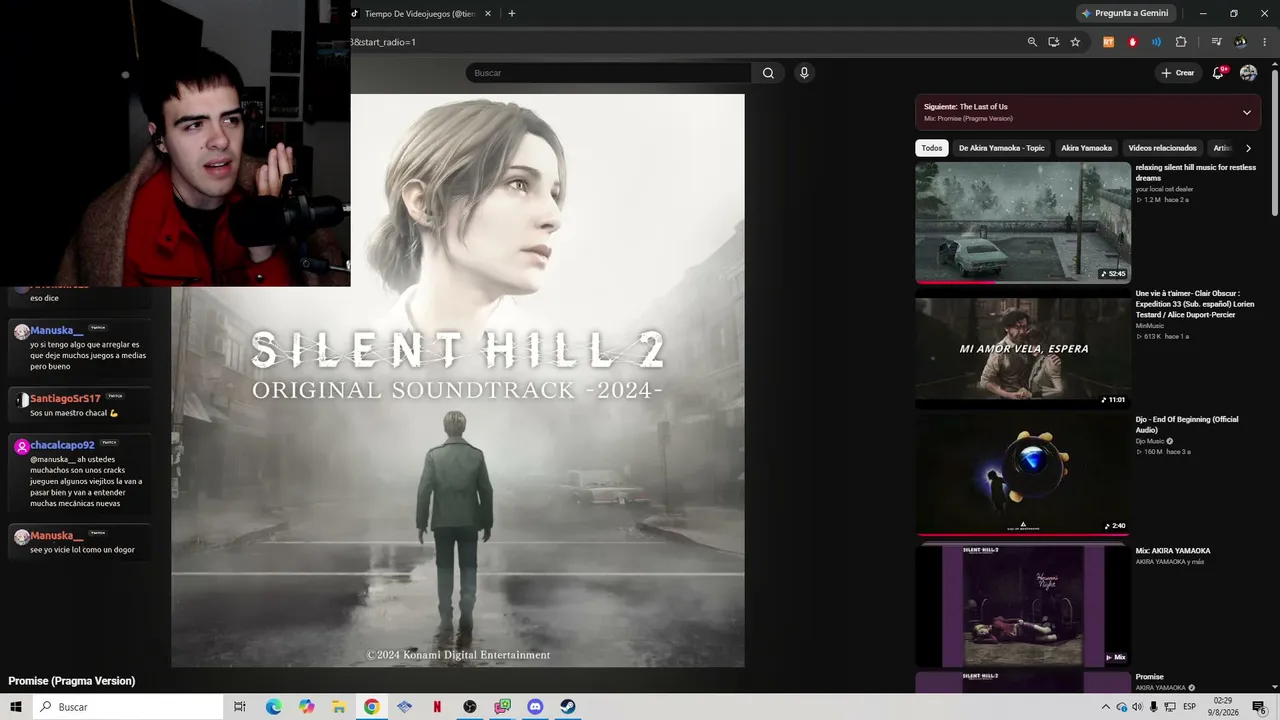
Task: Open the Windows Start menu
Action: coord(16,707)
